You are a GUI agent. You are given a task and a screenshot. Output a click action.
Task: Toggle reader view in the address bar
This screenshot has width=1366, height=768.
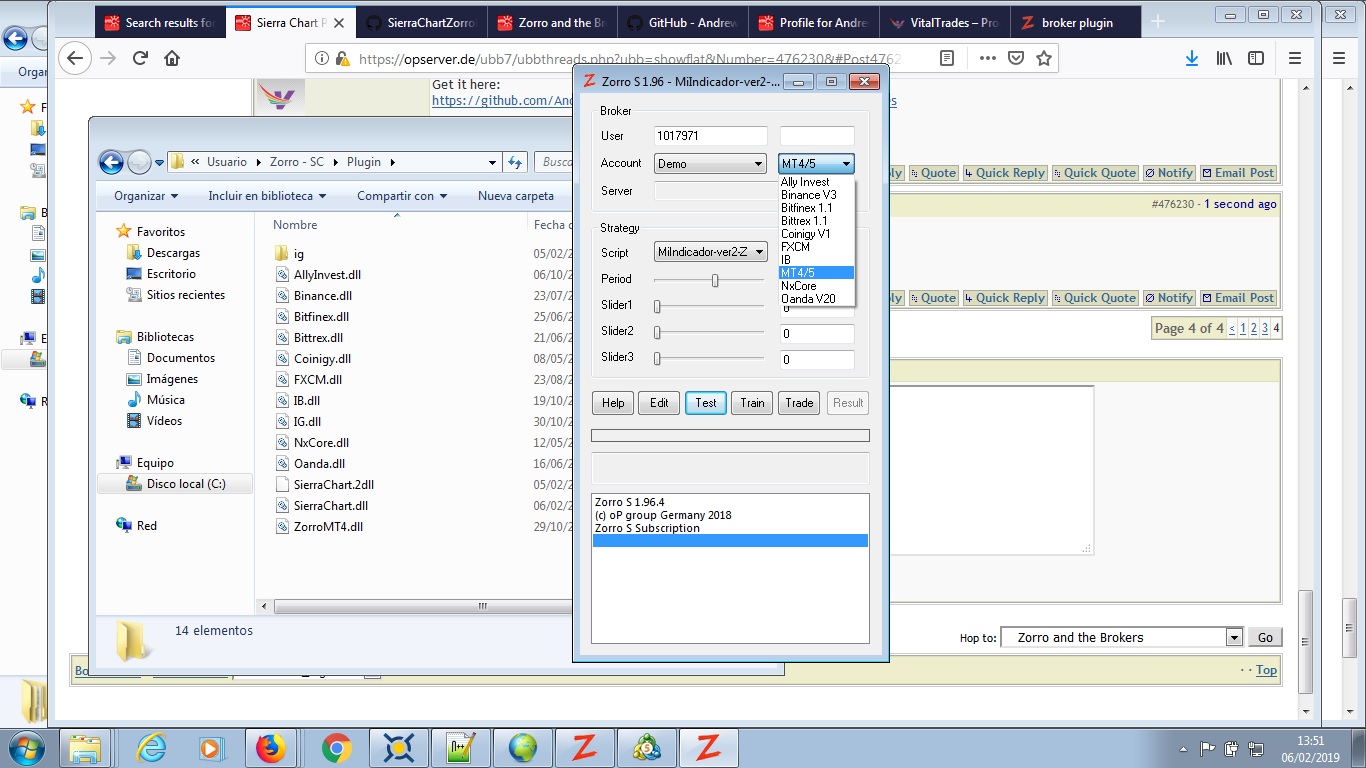[948, 58]
